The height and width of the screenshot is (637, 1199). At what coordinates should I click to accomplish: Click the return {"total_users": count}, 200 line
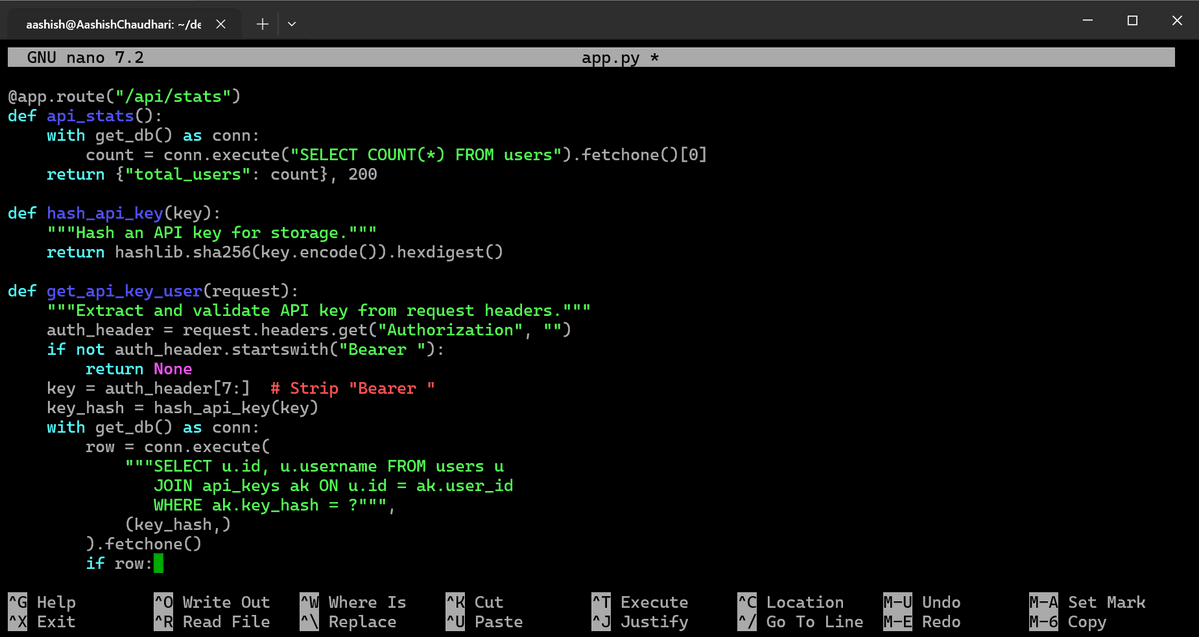pos(212,174)
